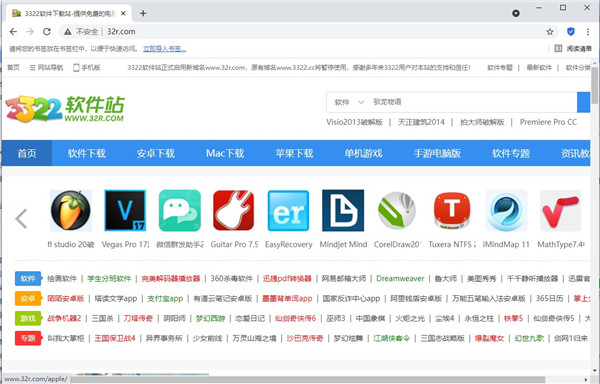Open the Vegas Pro 17 icon
Screen dimensions: 600x384
point(125,210)
